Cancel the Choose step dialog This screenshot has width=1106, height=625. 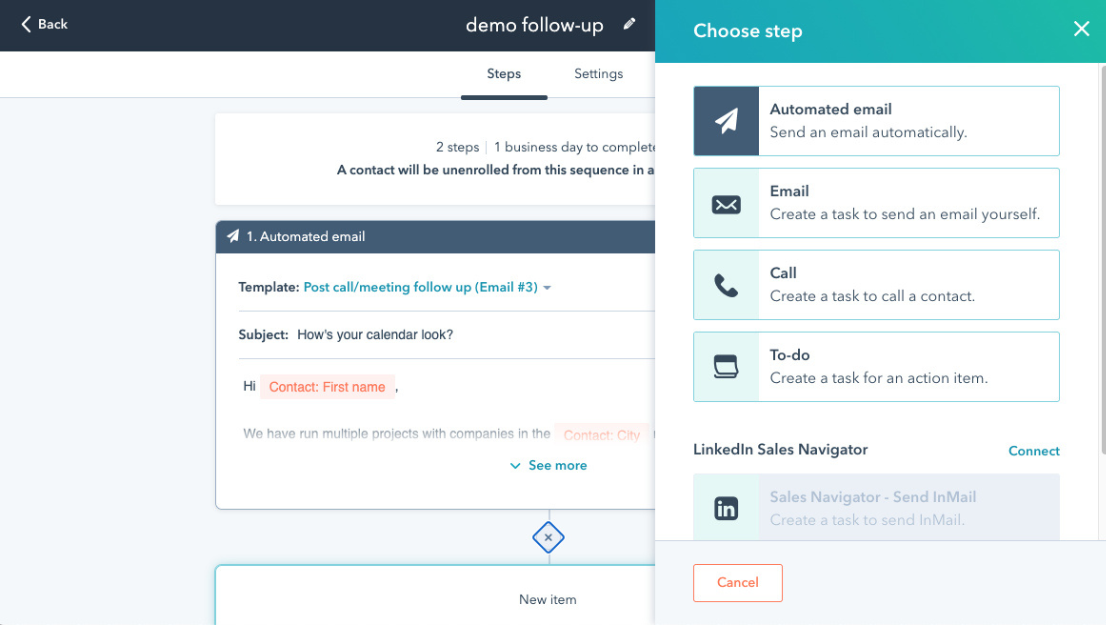click(737, 583)
